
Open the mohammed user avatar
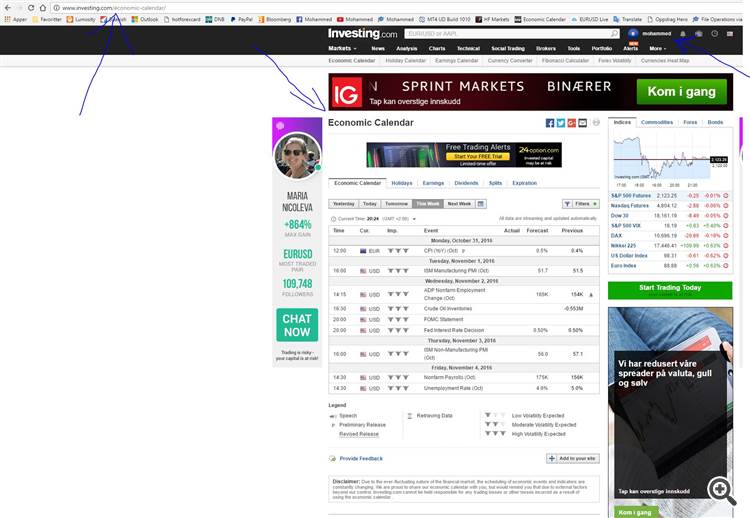pos(633,33)
